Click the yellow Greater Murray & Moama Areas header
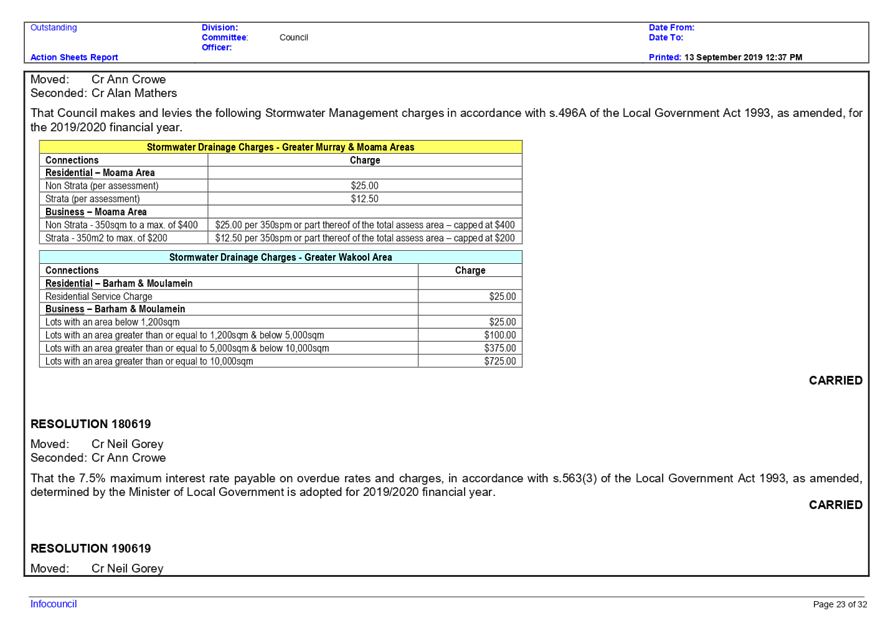Image resolution: width=893 pixels, height=626 pixels. [x=281, y=147]
